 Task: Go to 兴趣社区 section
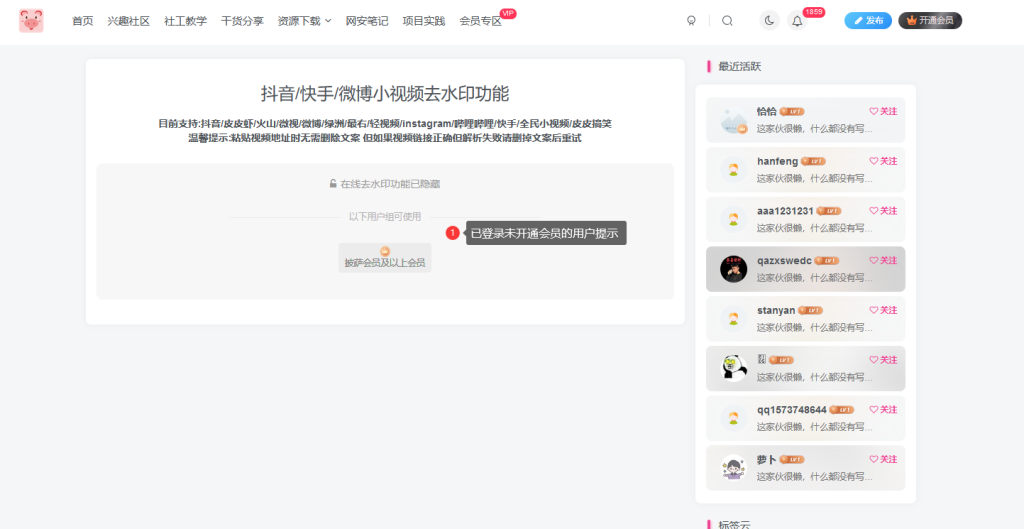pyautogui.click(x=129, y=21)
